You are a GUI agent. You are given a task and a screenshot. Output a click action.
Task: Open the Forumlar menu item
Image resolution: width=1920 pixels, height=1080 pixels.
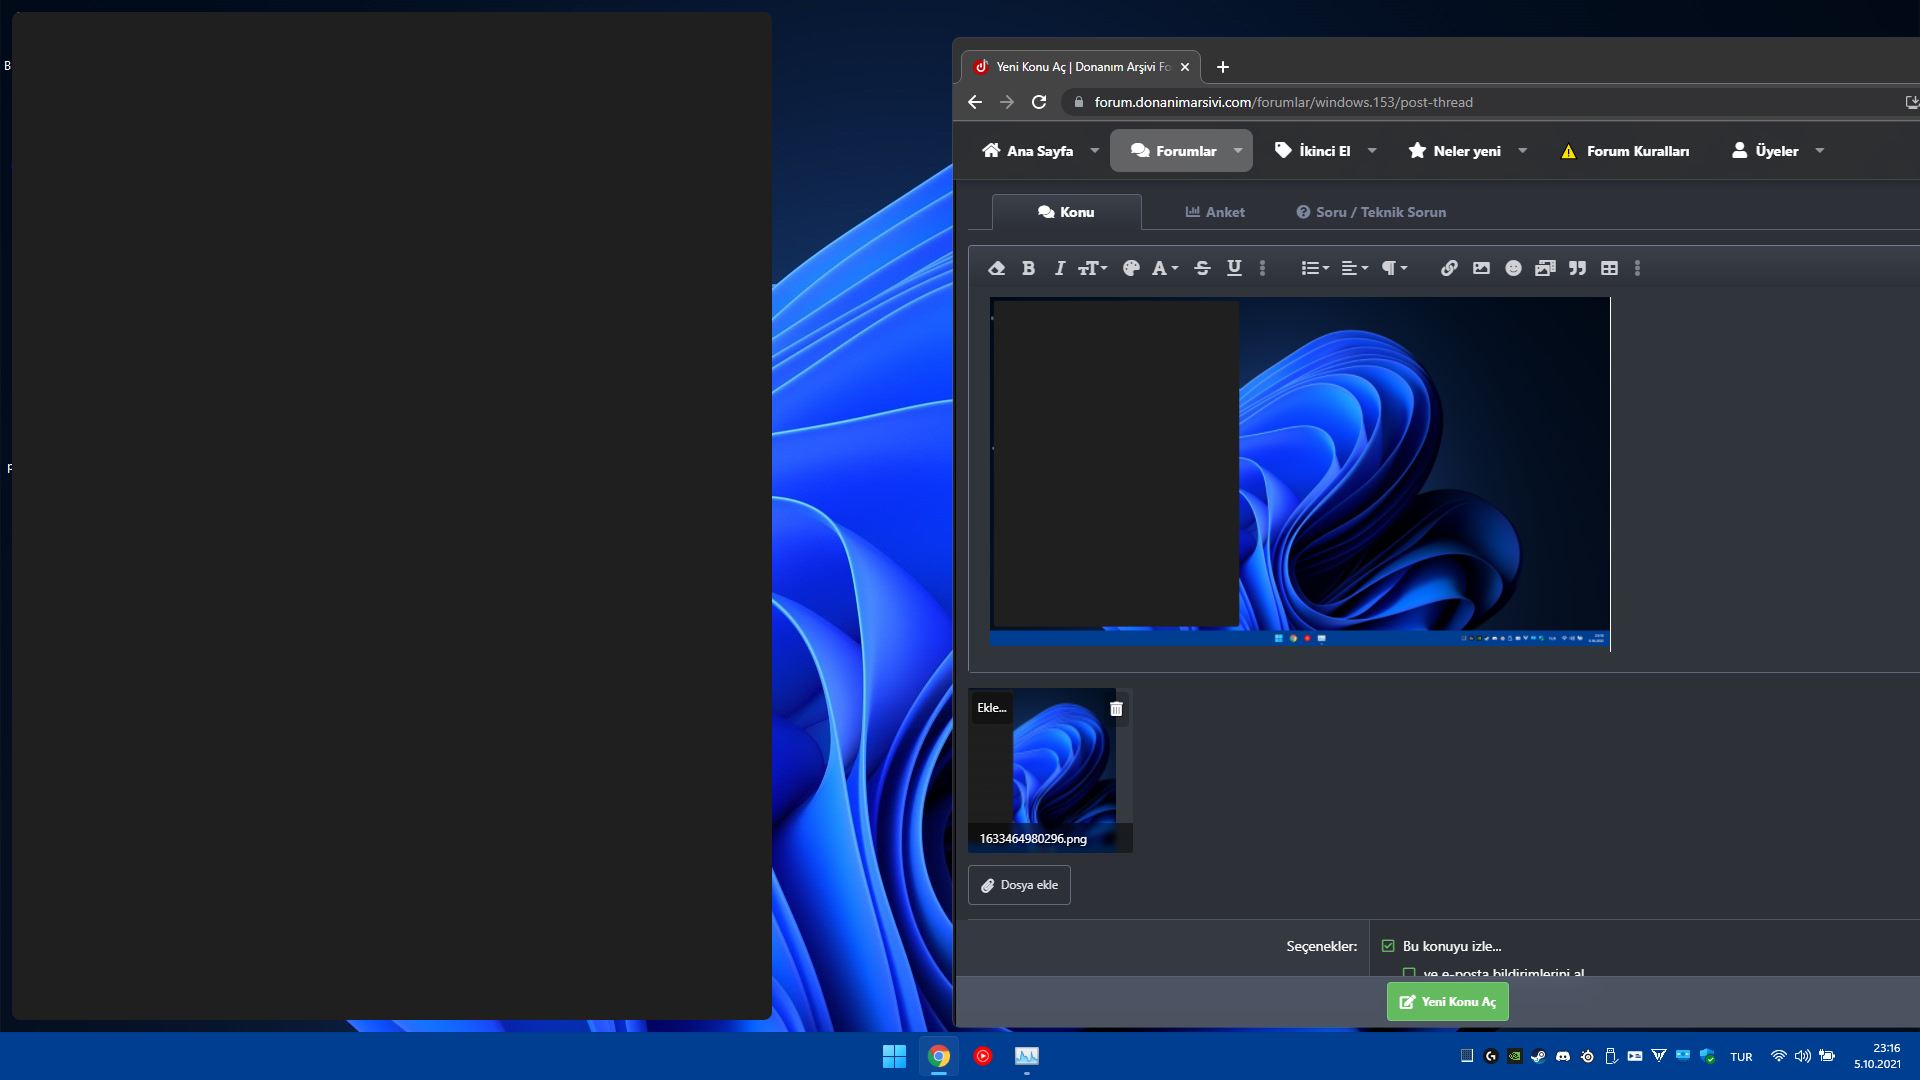[x=1174, y=151]
